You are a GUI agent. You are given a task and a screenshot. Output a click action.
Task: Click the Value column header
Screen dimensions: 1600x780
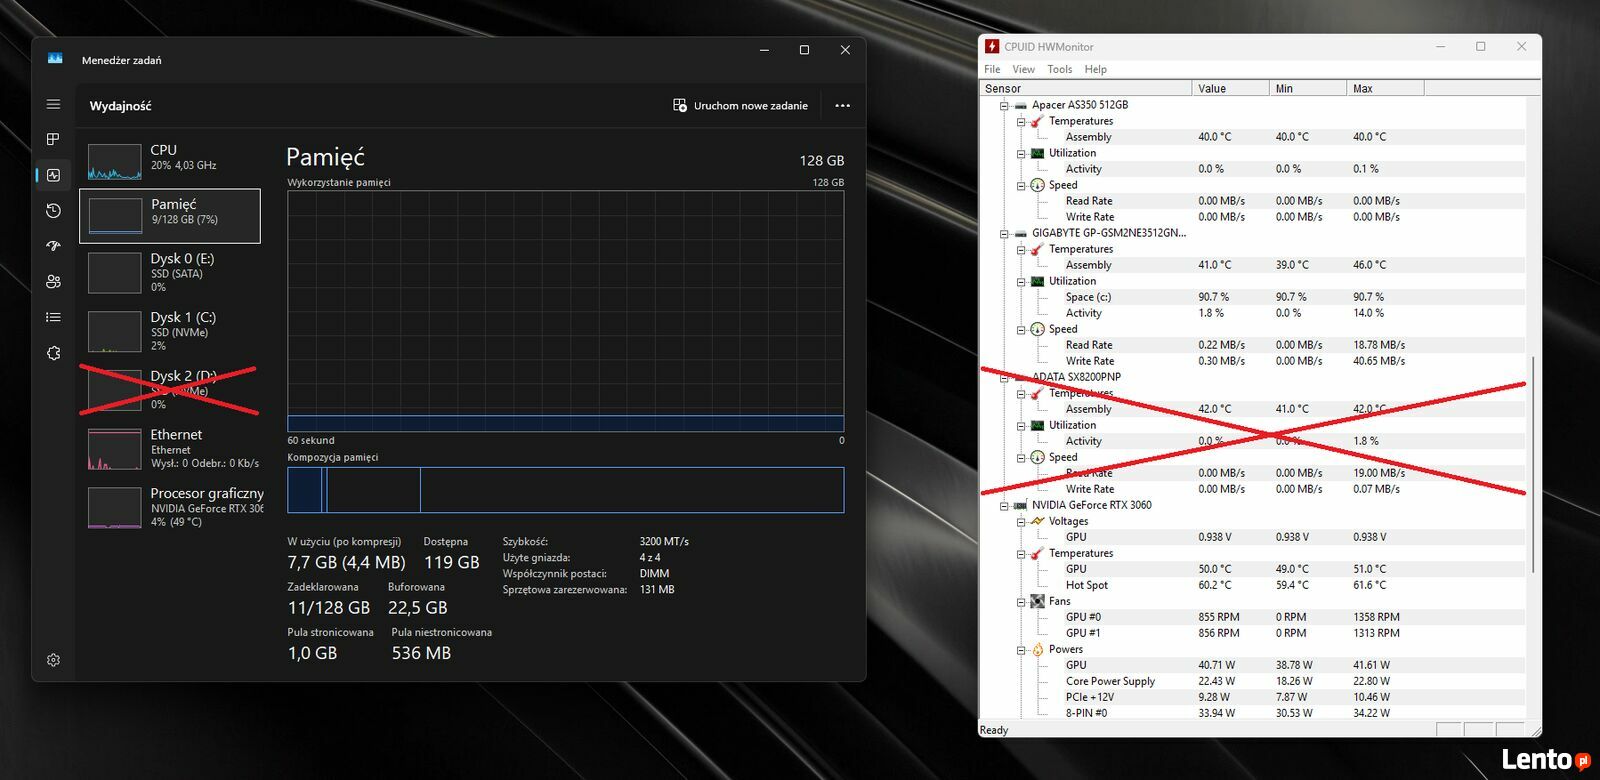tap(1229, 88)
